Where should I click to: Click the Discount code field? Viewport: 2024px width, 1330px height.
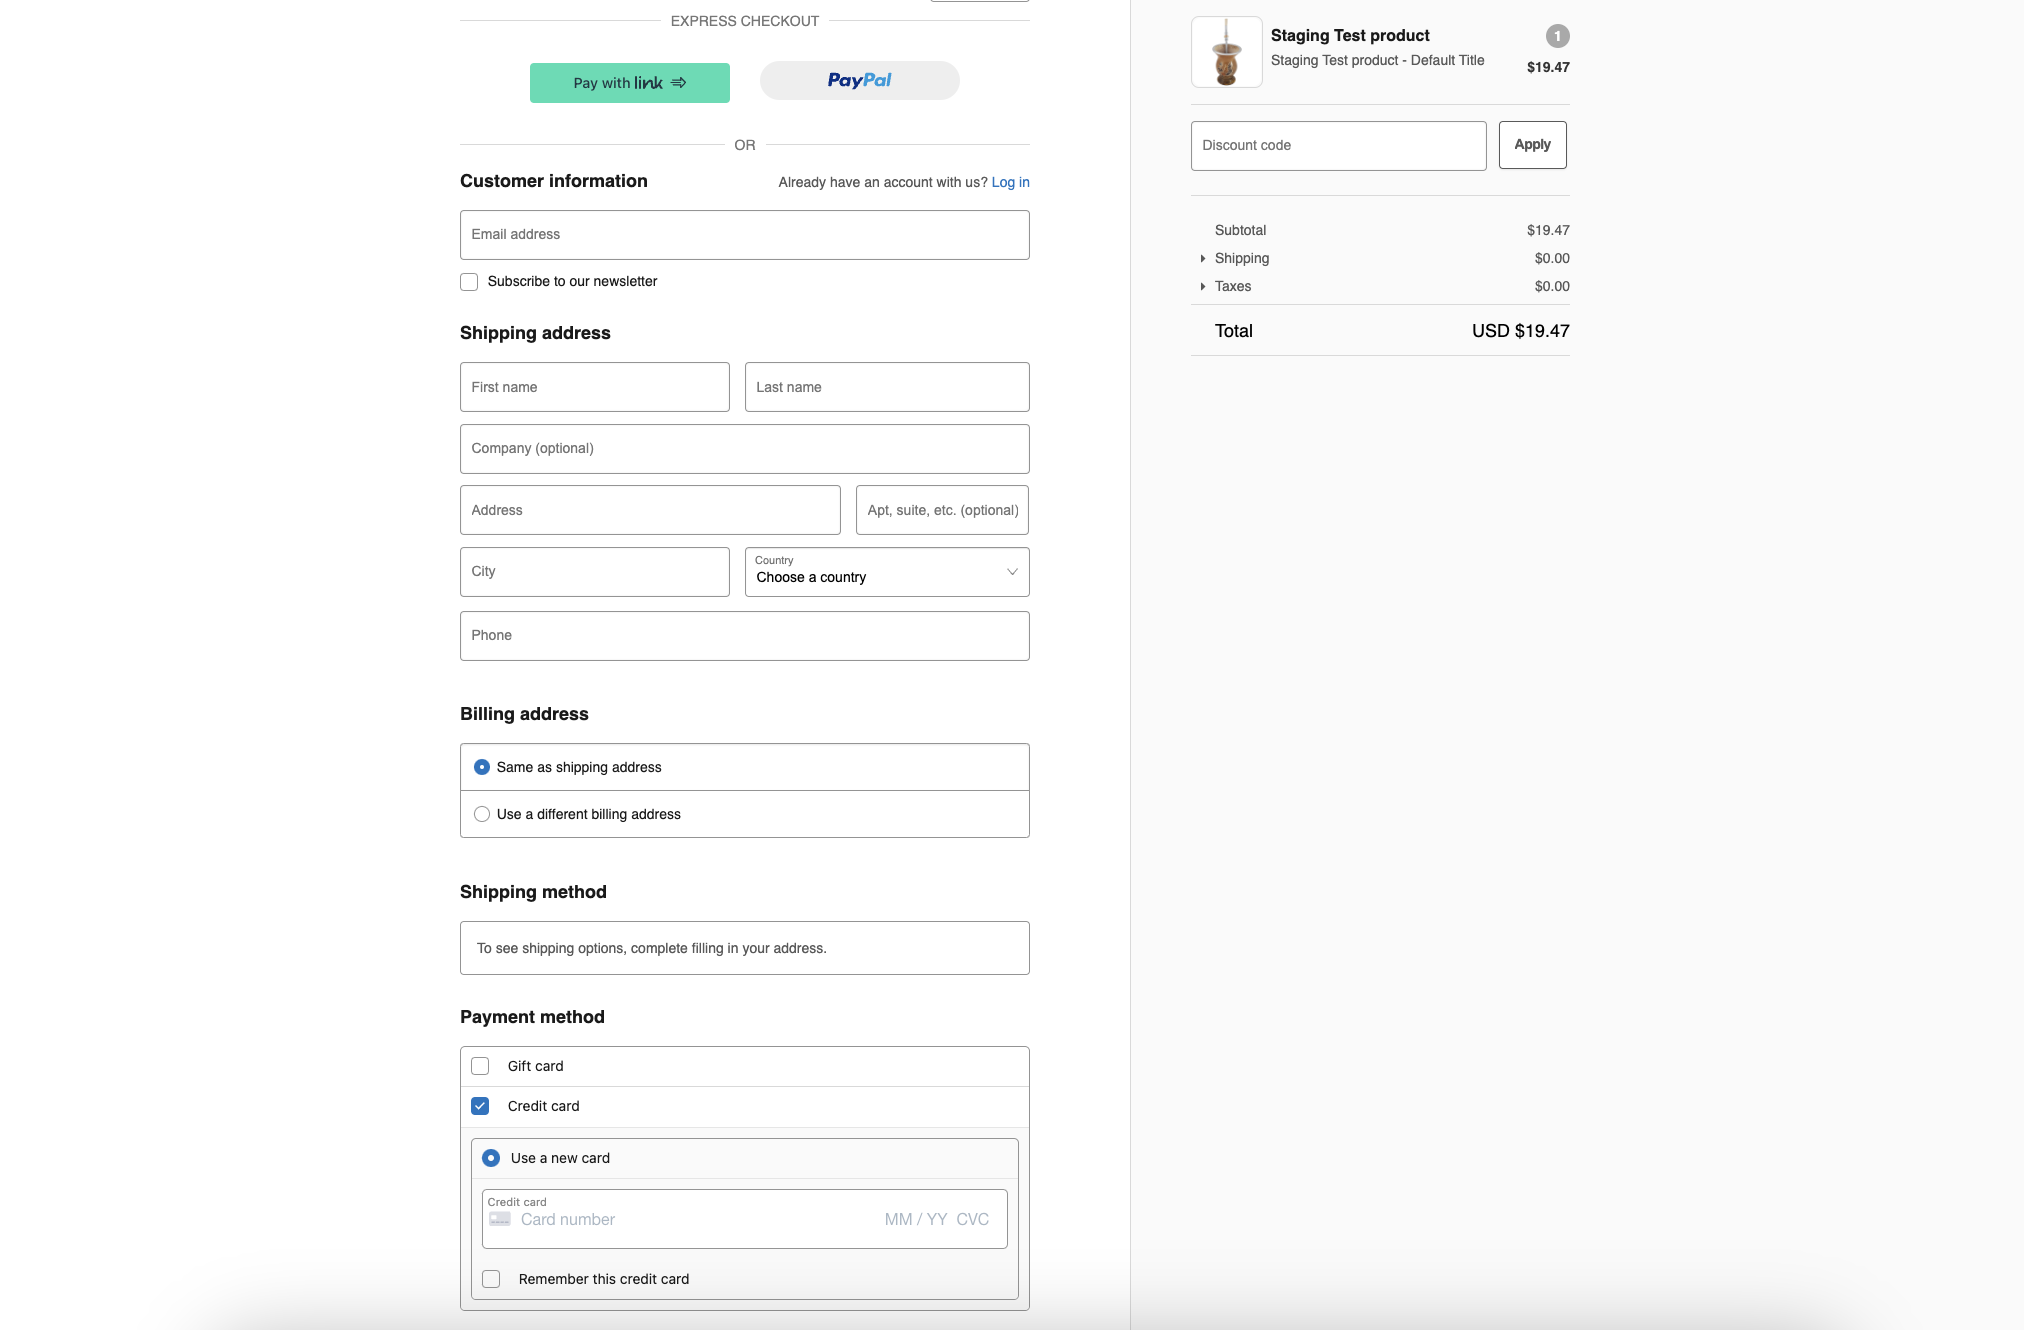point(1337,145)
